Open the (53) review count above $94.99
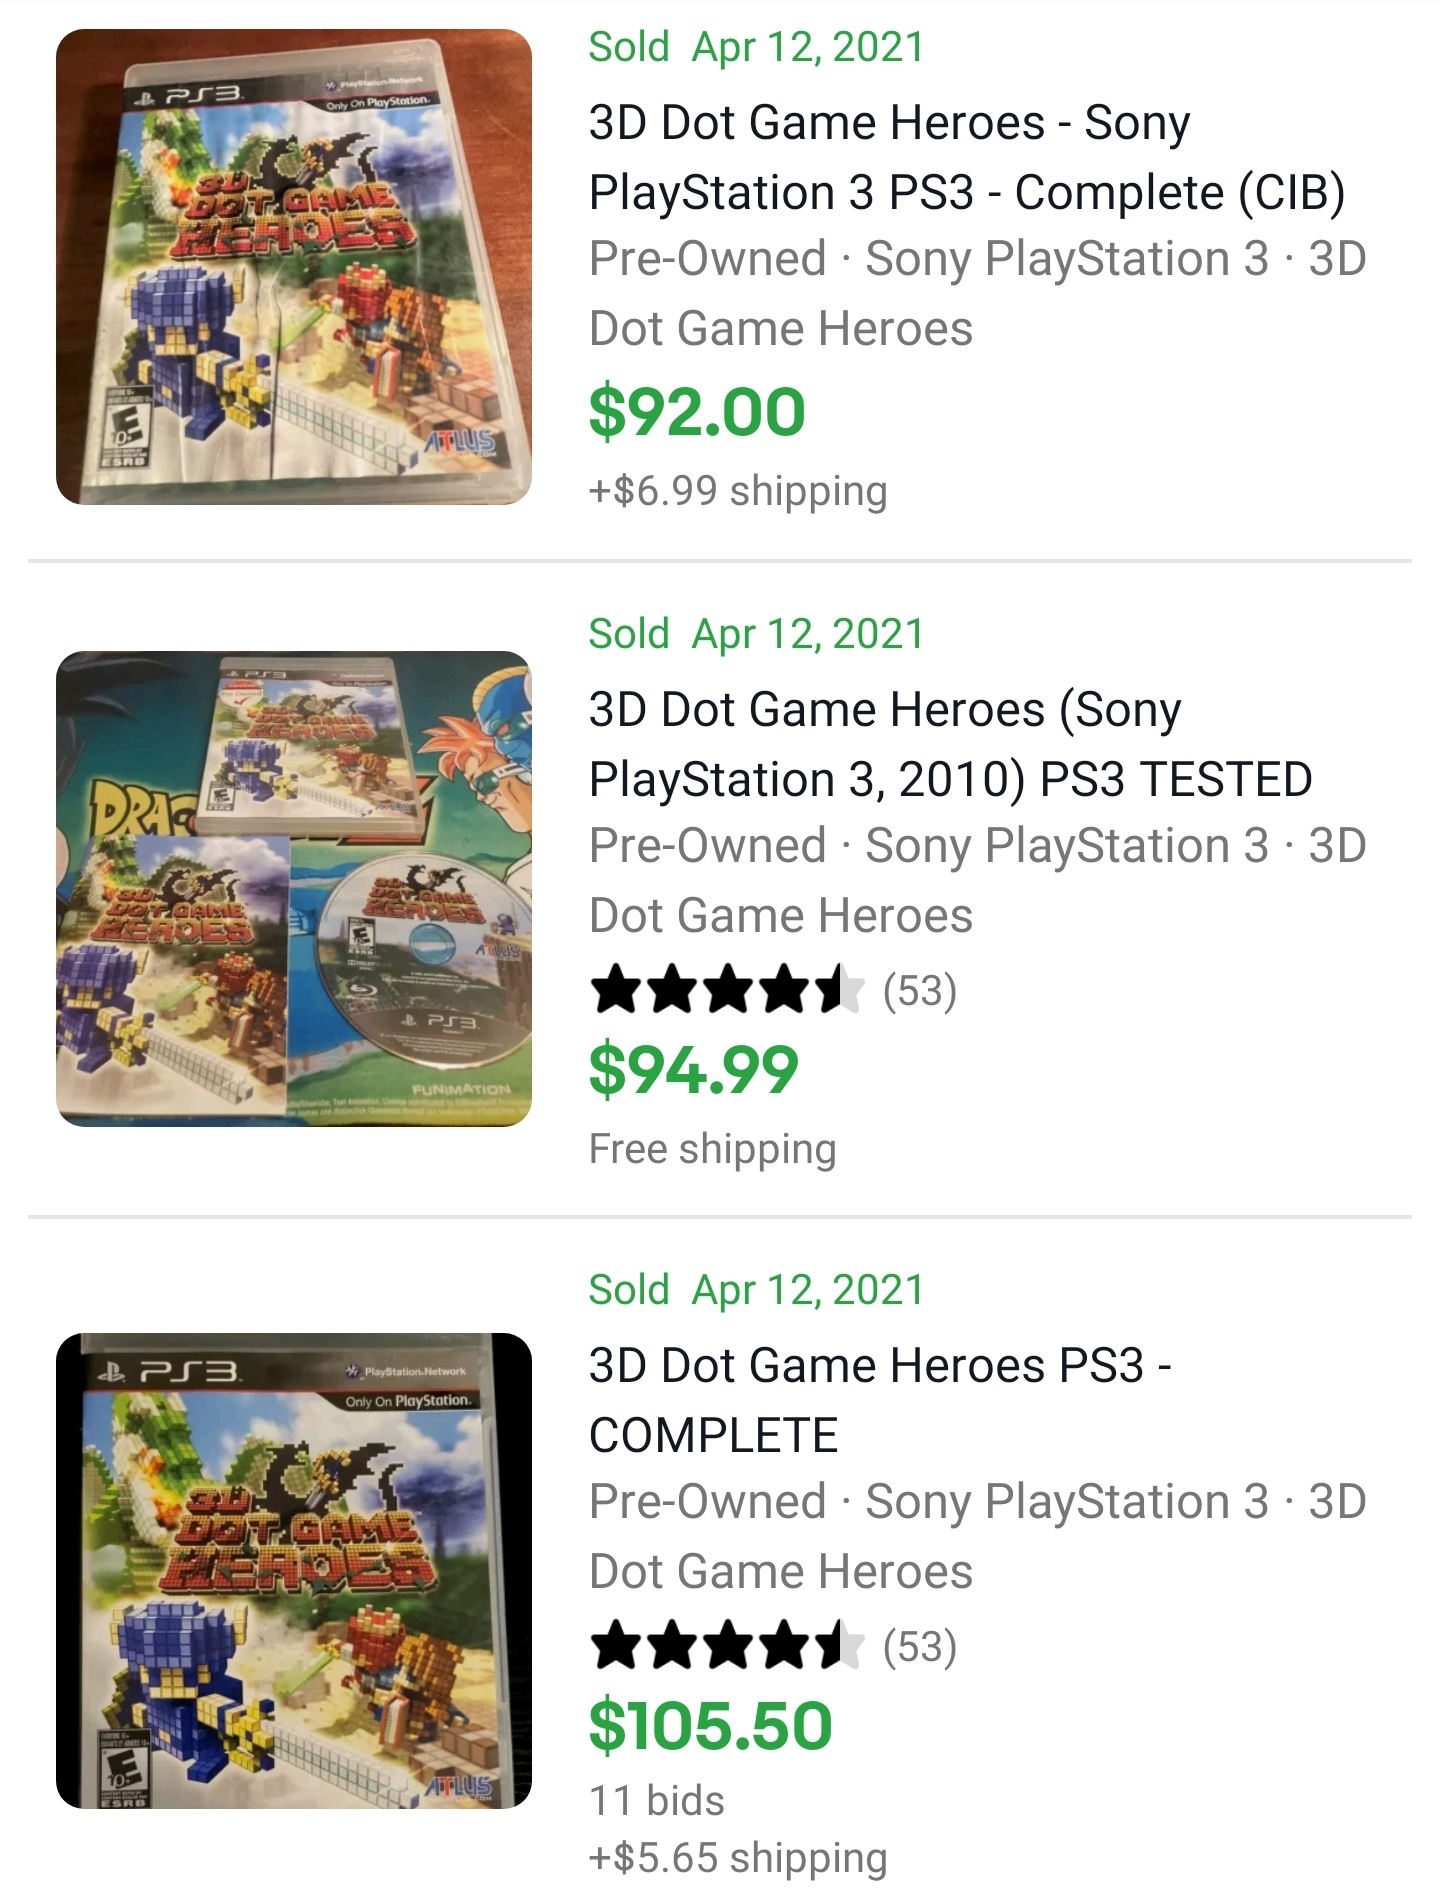 point(920,990)
